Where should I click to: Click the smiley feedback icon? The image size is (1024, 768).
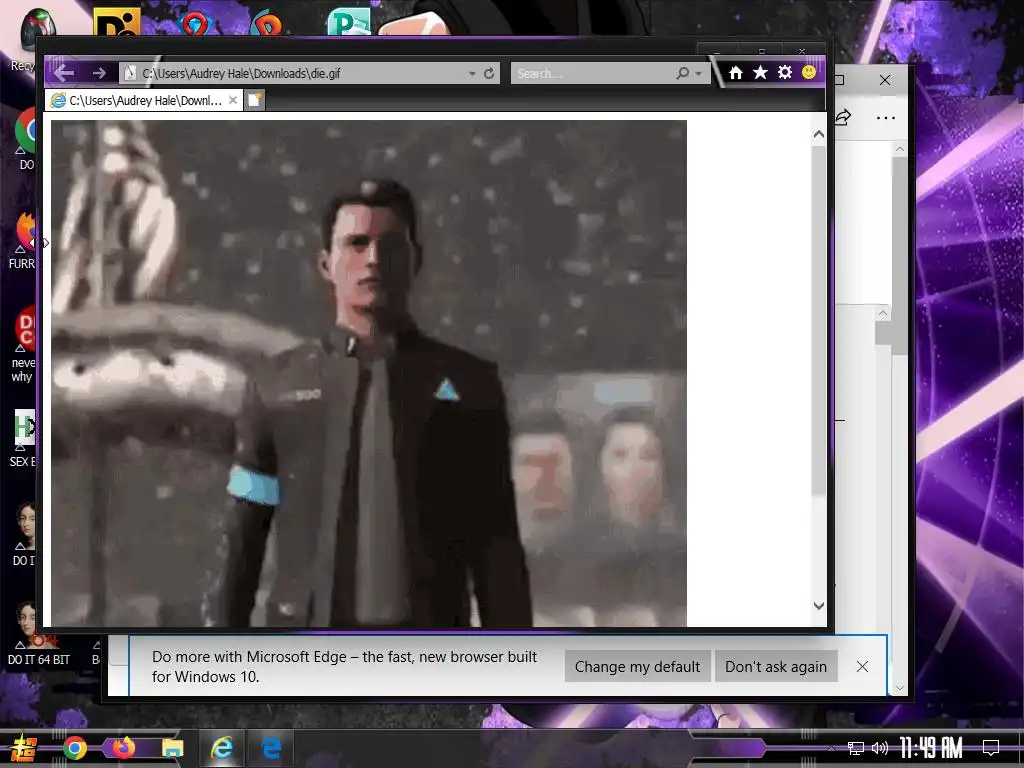[x=809, y=72]
